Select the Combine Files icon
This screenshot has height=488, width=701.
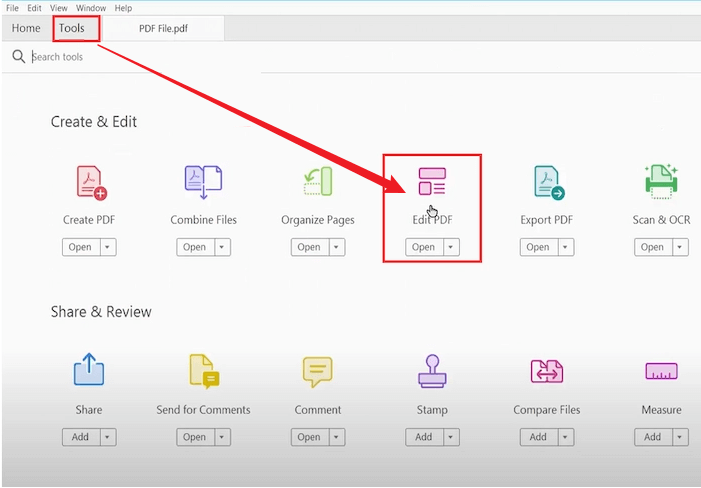[203, 182]
